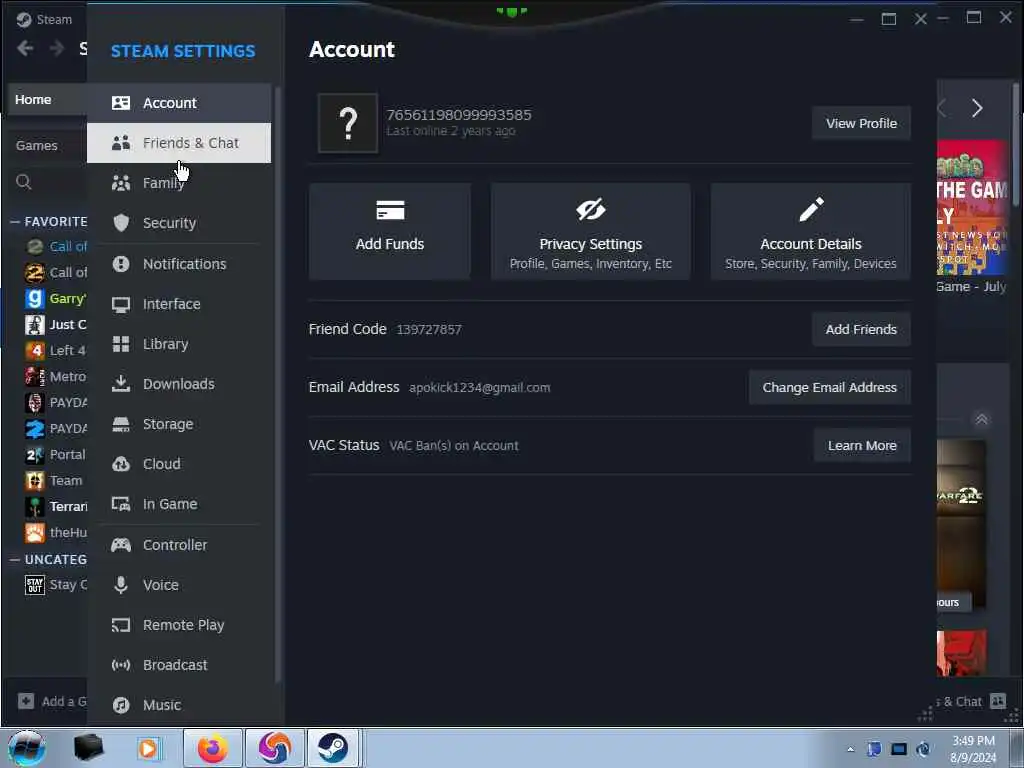Switch to Interface settings
The height and width of the screenshot is (768, 1024).
179,304
